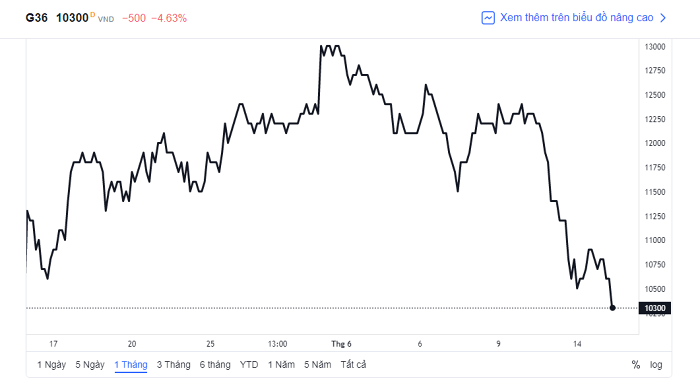Open the chevron arrow after 'nâng cao'
Viewport: 700px width, 381px height.
[663, 18]
